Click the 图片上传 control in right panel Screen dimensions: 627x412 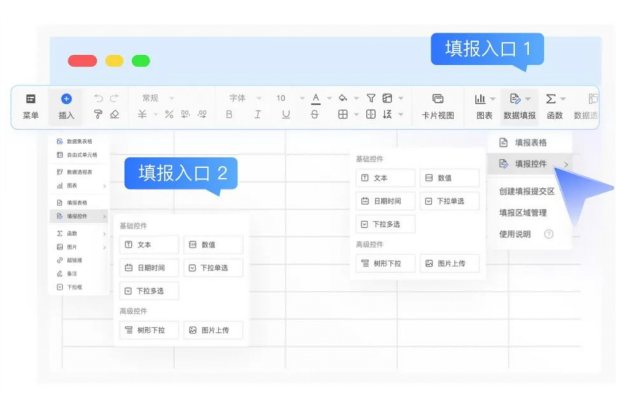449,264
